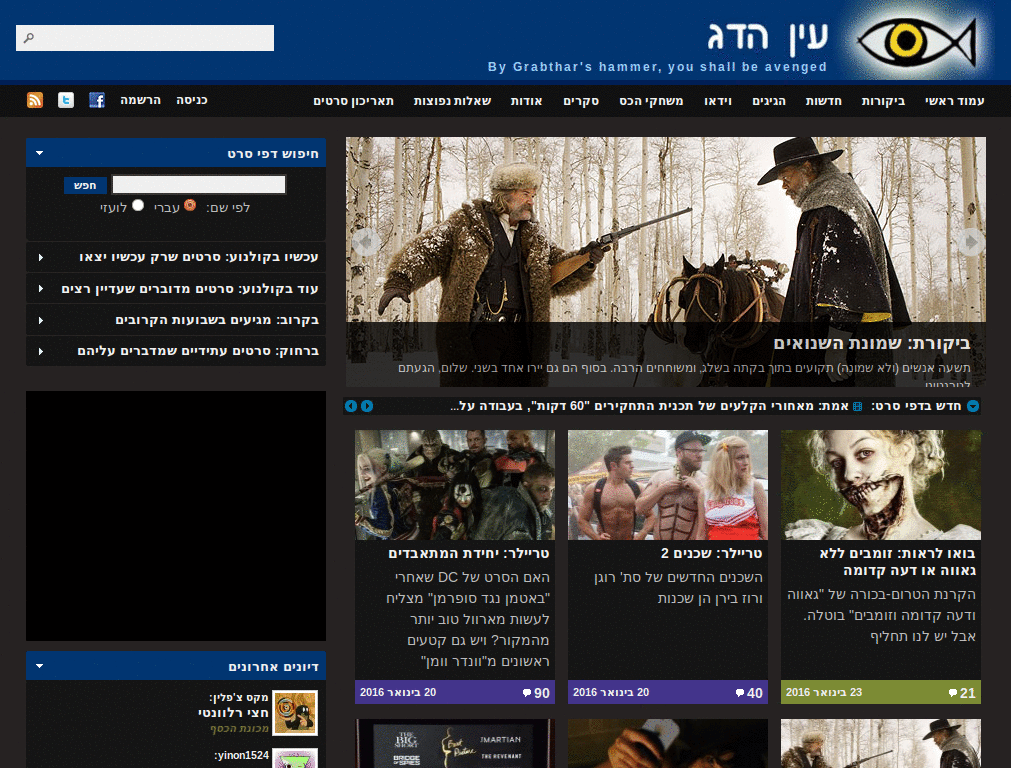Expand בקרוב section
The height and width of the screenshot is (768, 1024).
click(x=40, y=320)
